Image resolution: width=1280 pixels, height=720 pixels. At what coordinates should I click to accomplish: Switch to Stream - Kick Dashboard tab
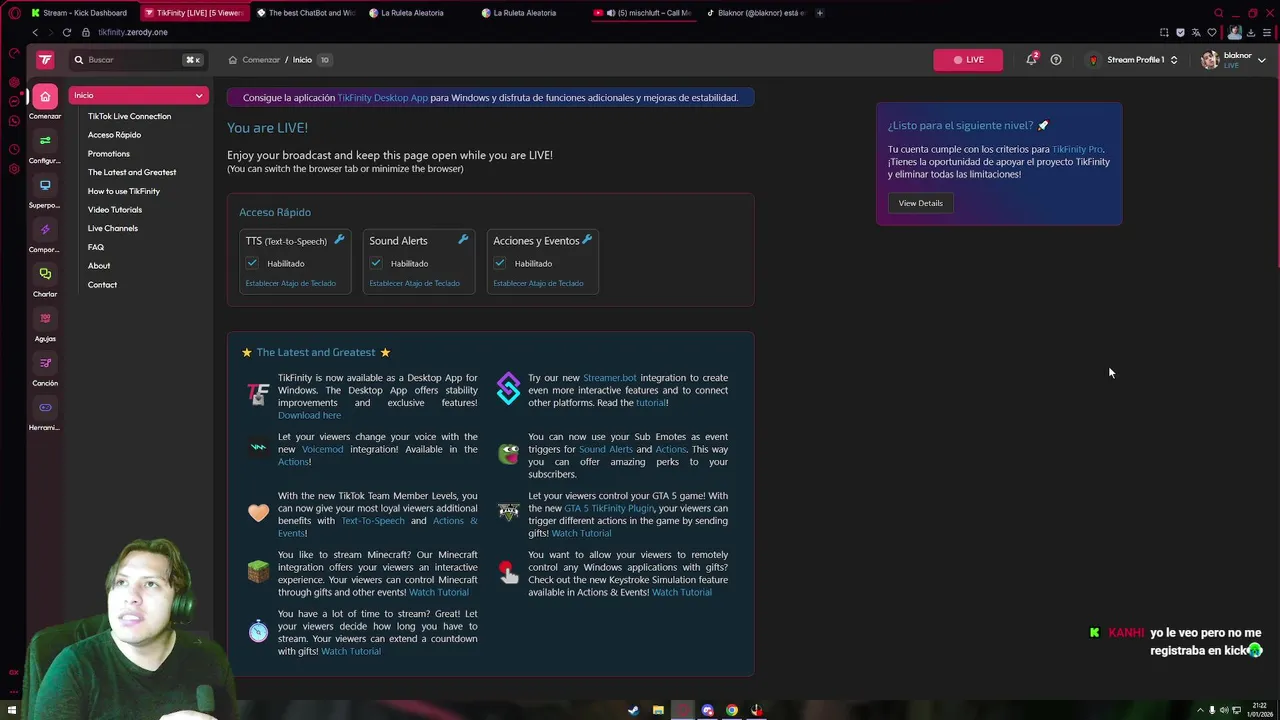tap(79, 13)
